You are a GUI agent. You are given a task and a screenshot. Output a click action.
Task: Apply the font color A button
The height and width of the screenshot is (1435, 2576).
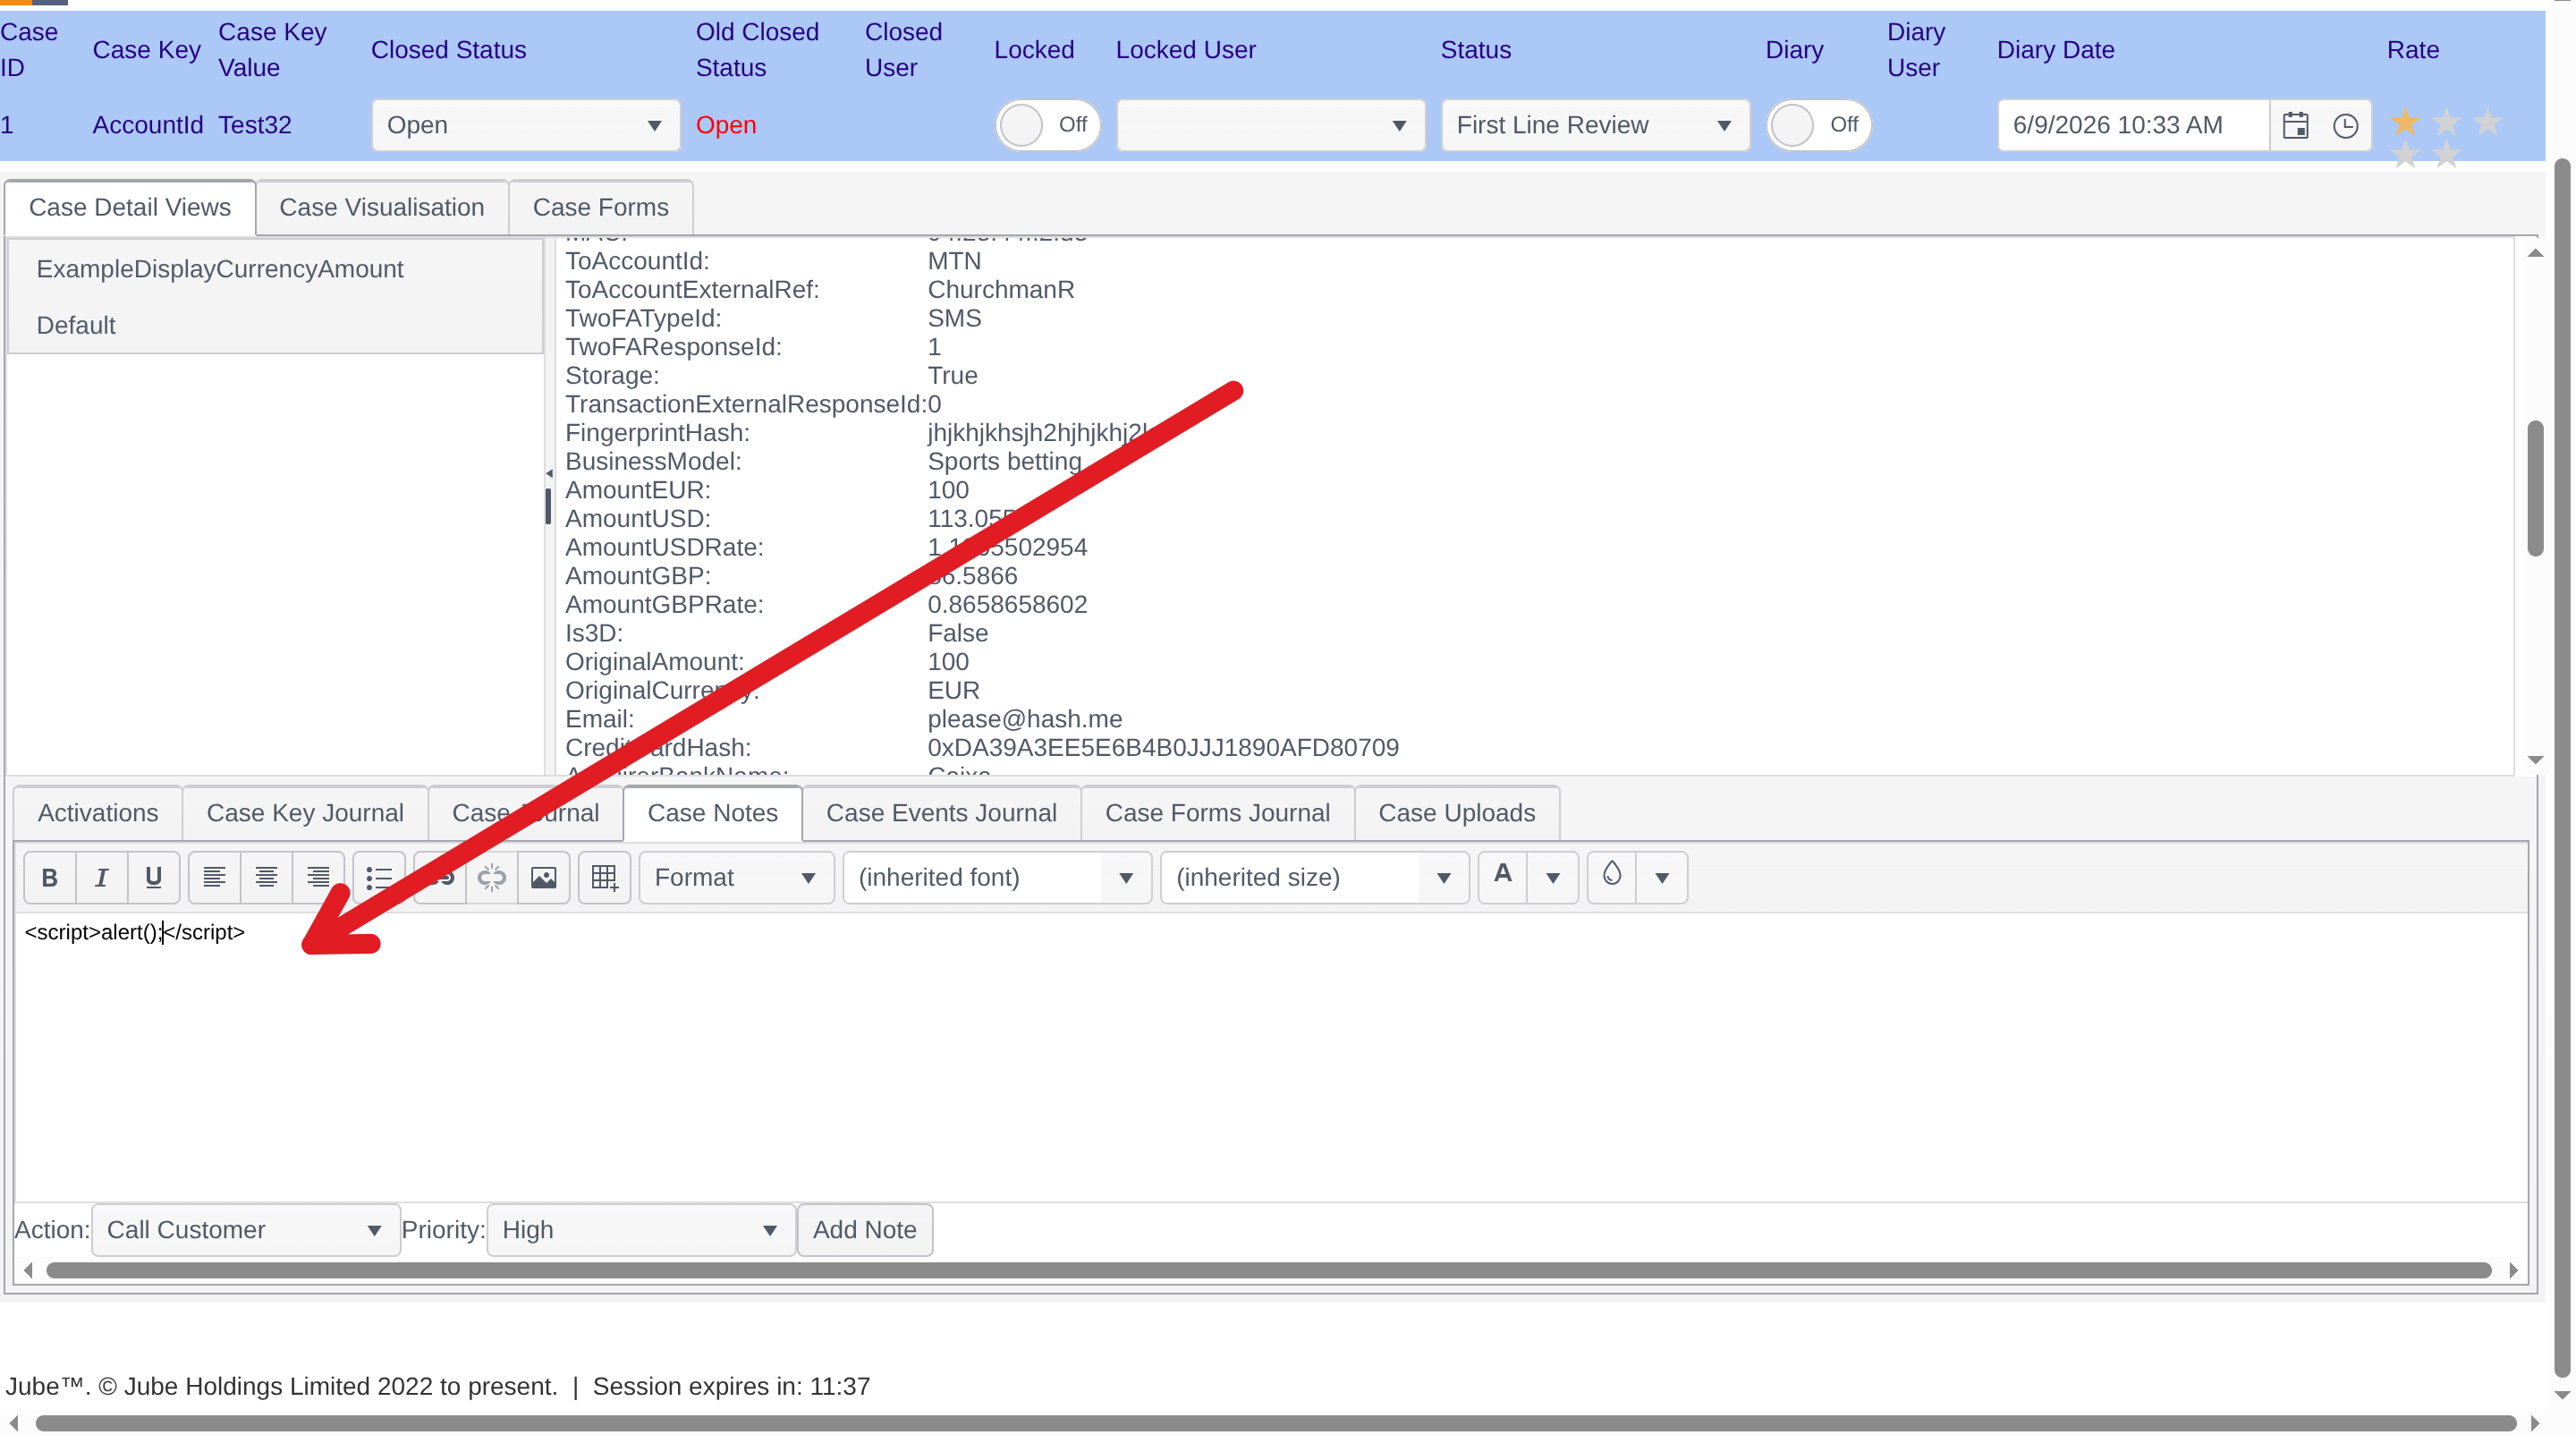pos(1503,877)
